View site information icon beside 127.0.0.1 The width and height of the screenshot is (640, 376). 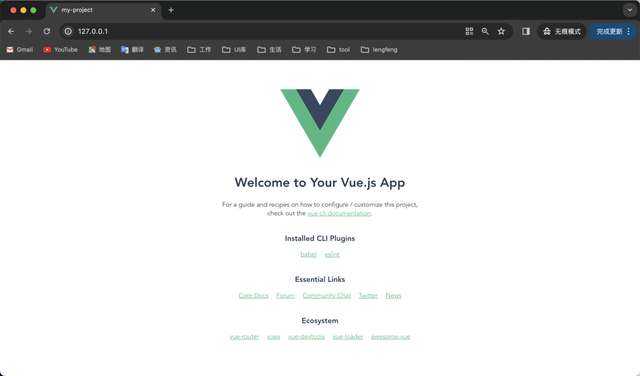pyautogui.click(x=68, y=31)
